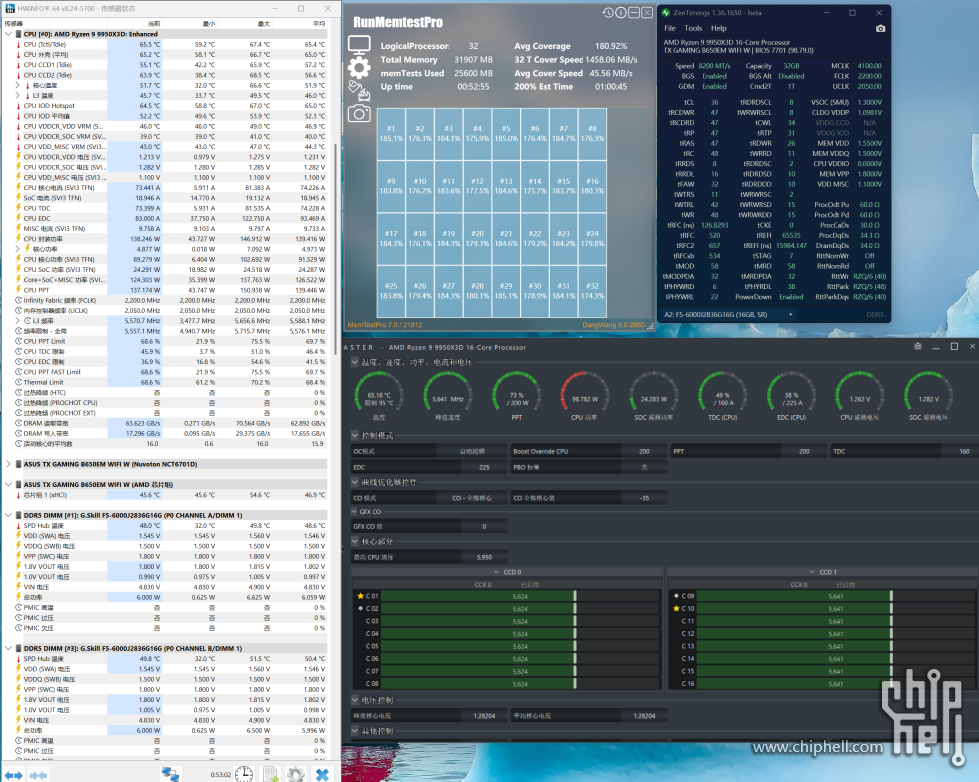Click the OC模式 value field in ASTER

point(471,451)
